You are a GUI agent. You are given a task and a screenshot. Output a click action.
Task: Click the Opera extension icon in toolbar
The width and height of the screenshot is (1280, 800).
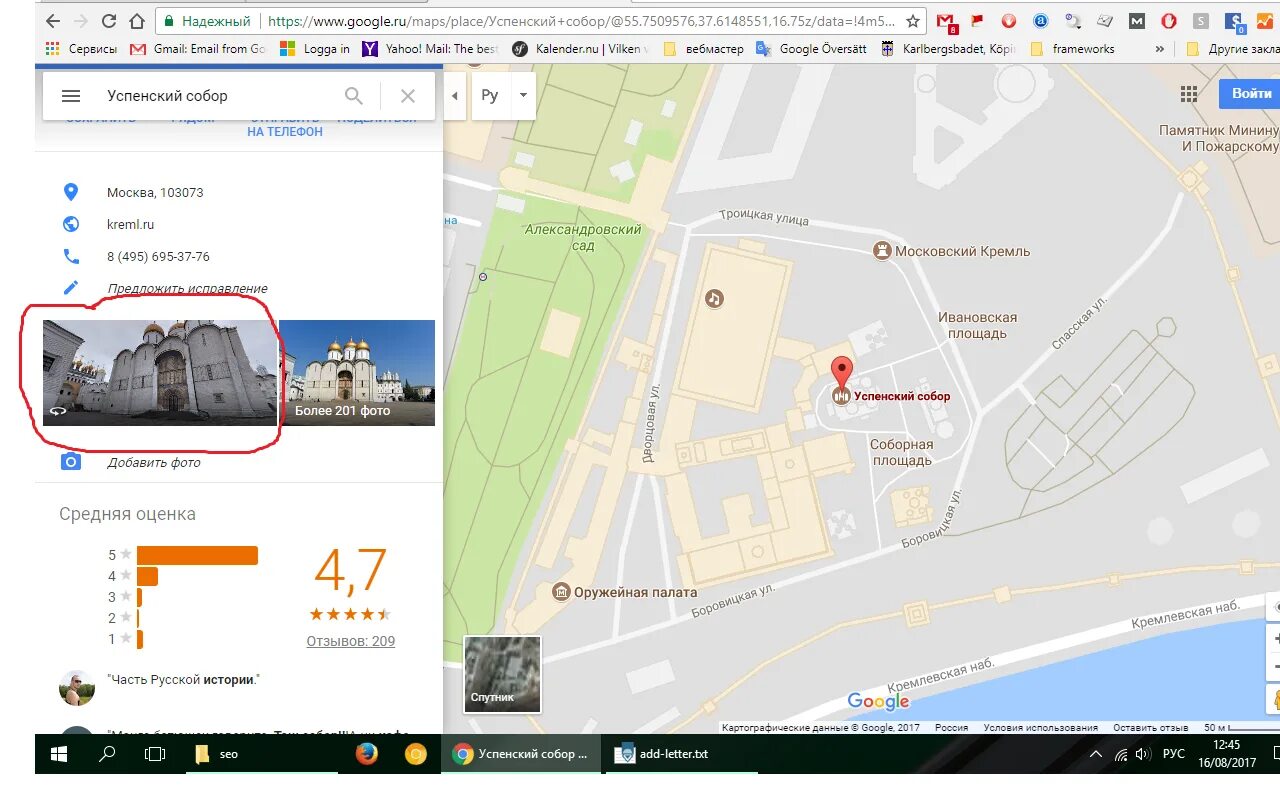coord(1169,21)
